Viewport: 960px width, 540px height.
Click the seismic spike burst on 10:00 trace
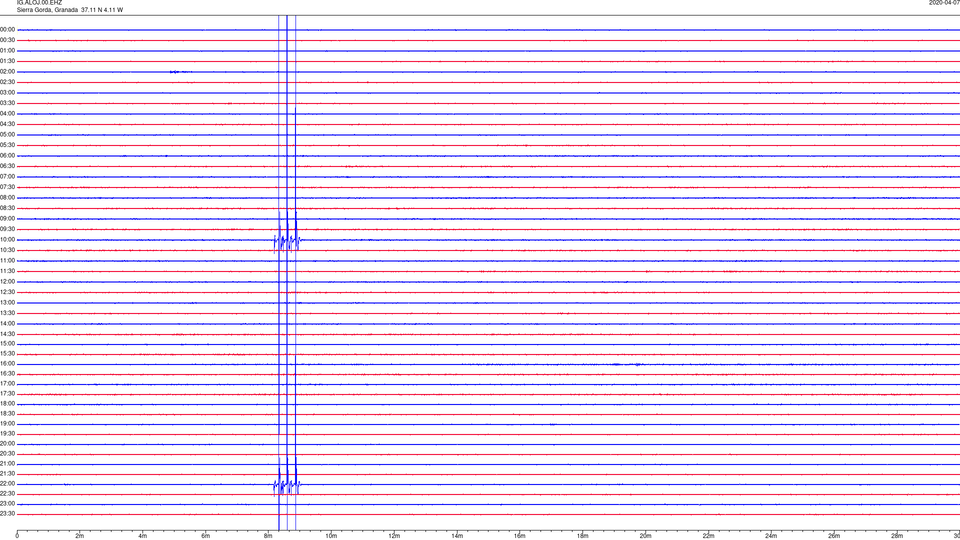[x=287, y=240]
